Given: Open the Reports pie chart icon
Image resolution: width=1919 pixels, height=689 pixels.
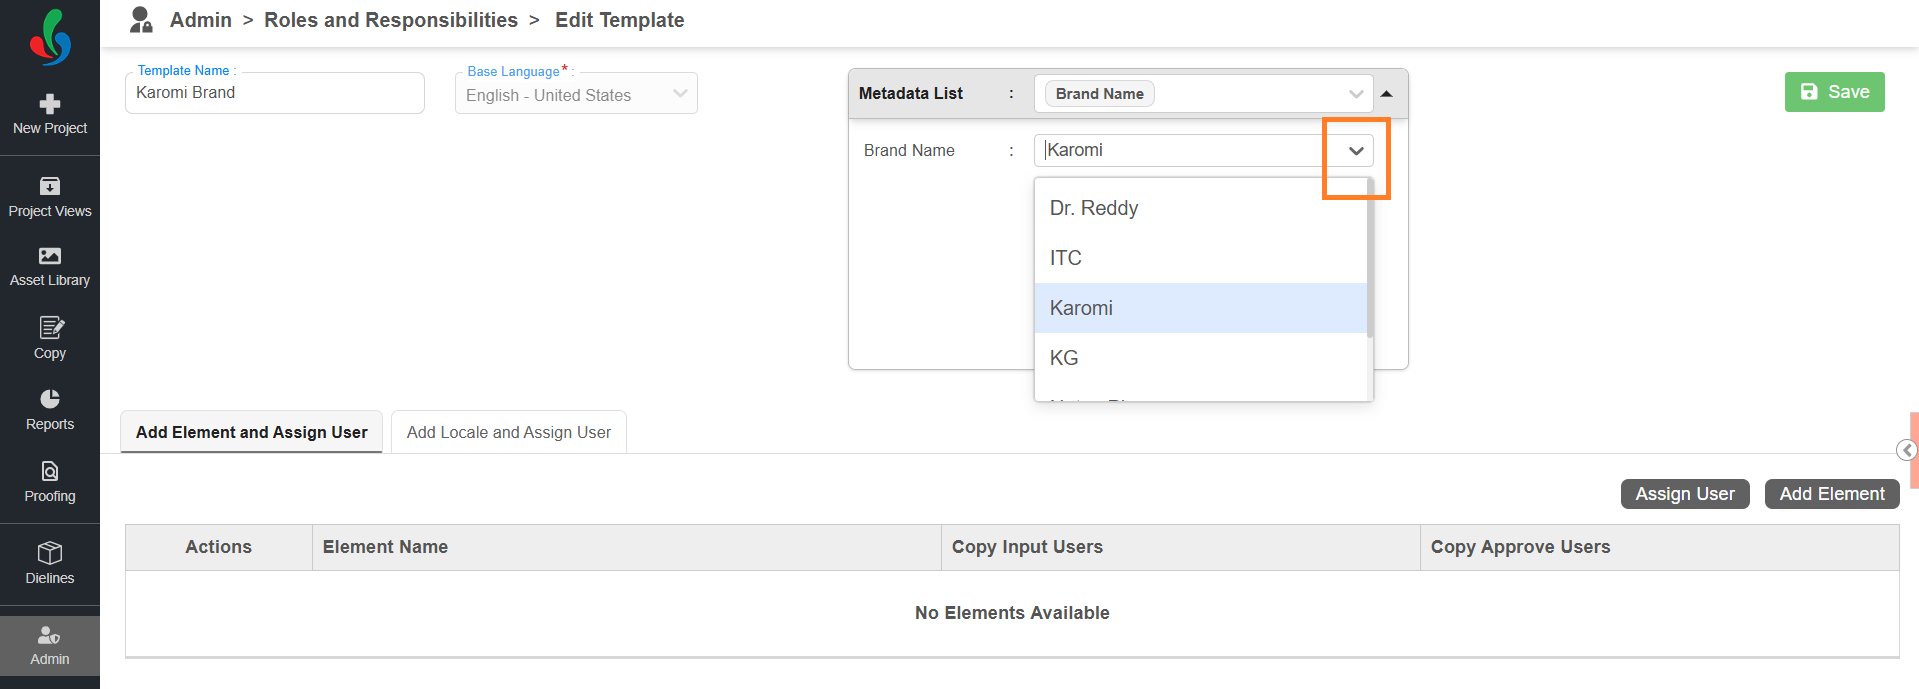Looking at the screenshot, I should (x=50, y=399).
